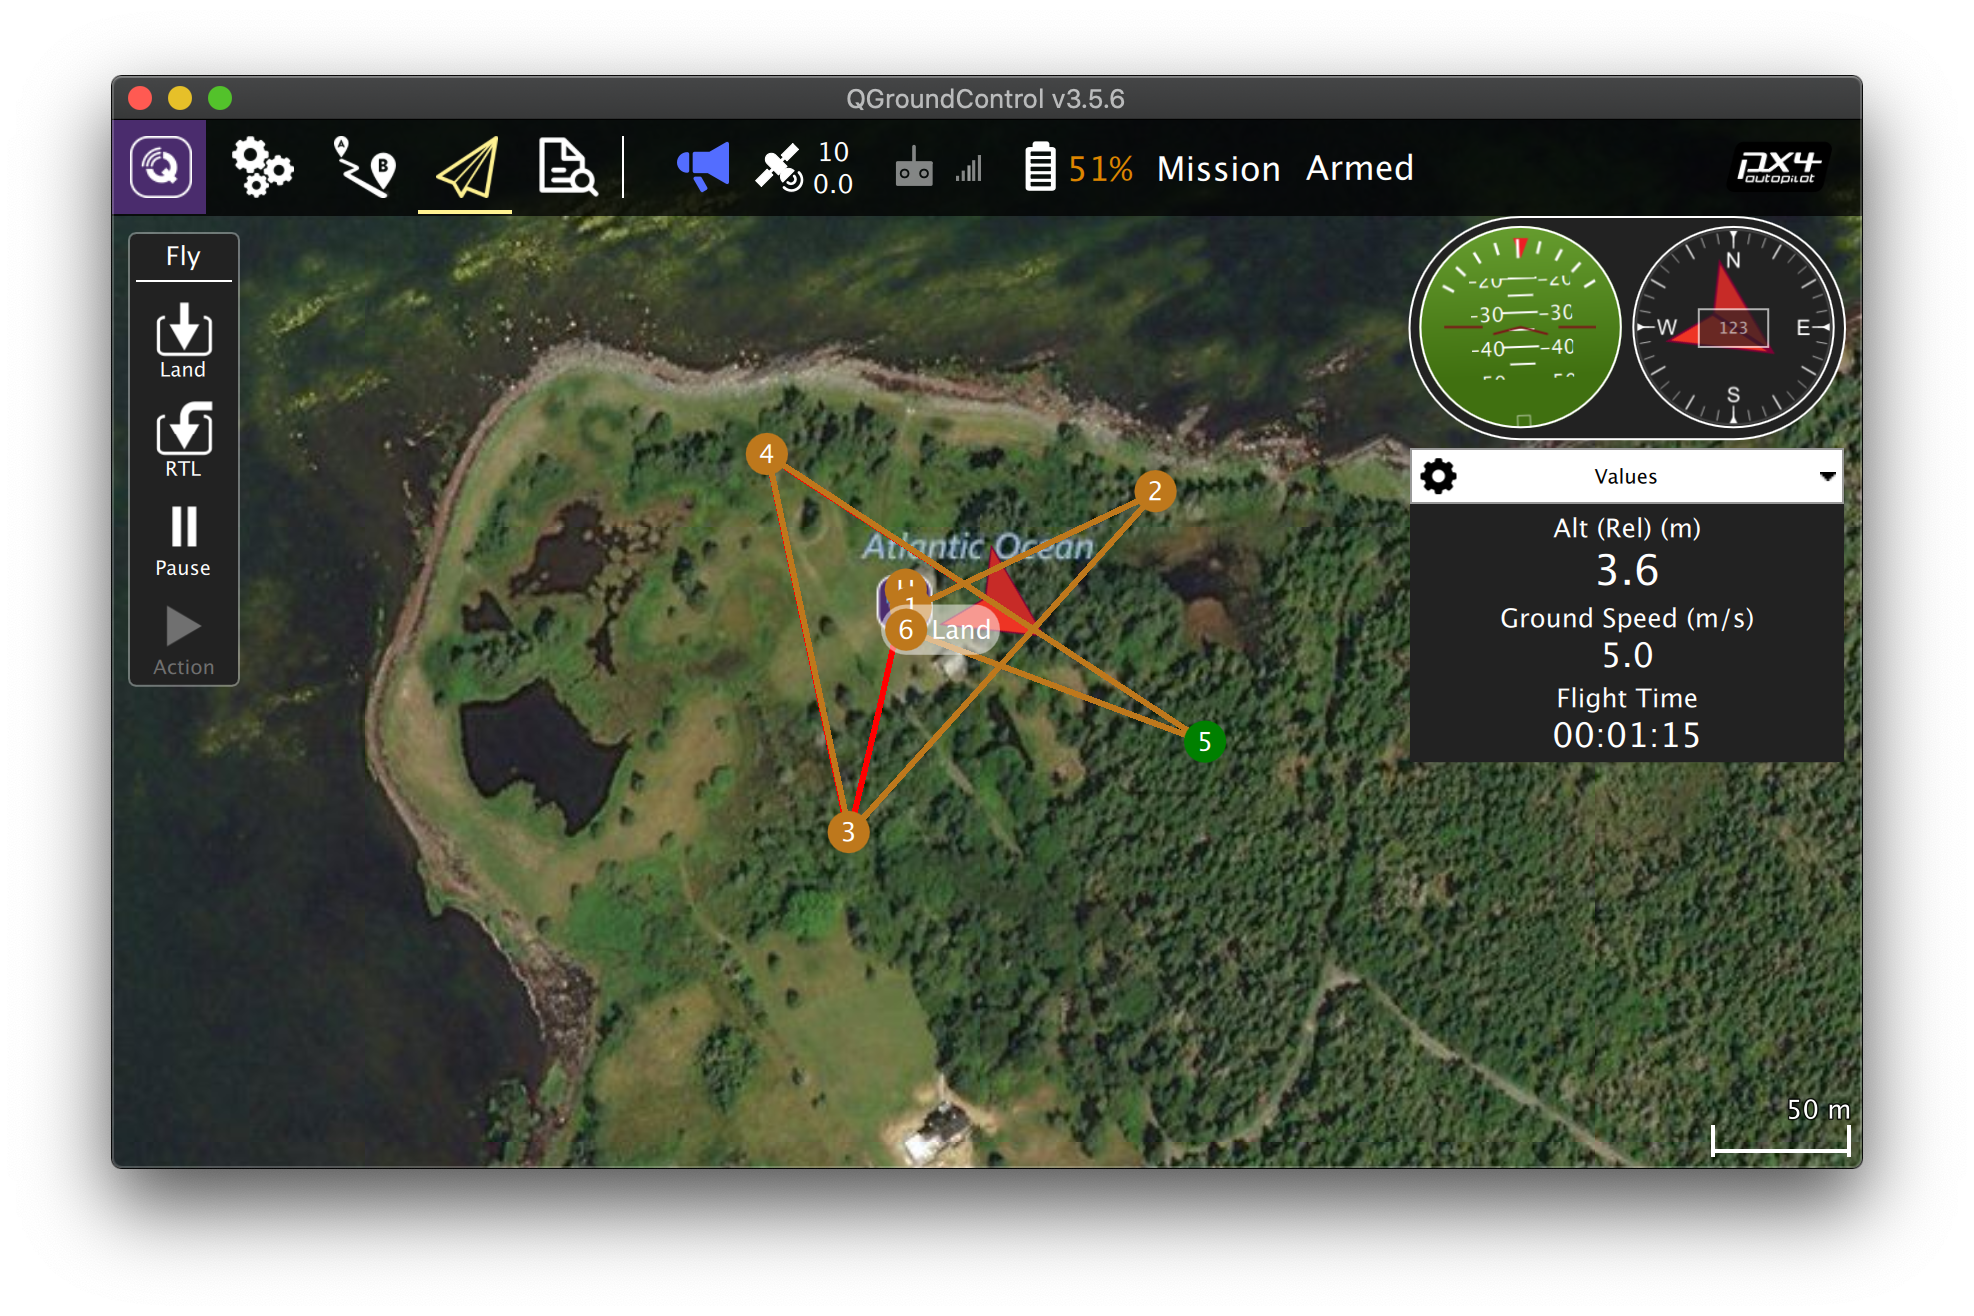
Task: Click the Ground Speed value 5.0
Action: point(1627,655)
